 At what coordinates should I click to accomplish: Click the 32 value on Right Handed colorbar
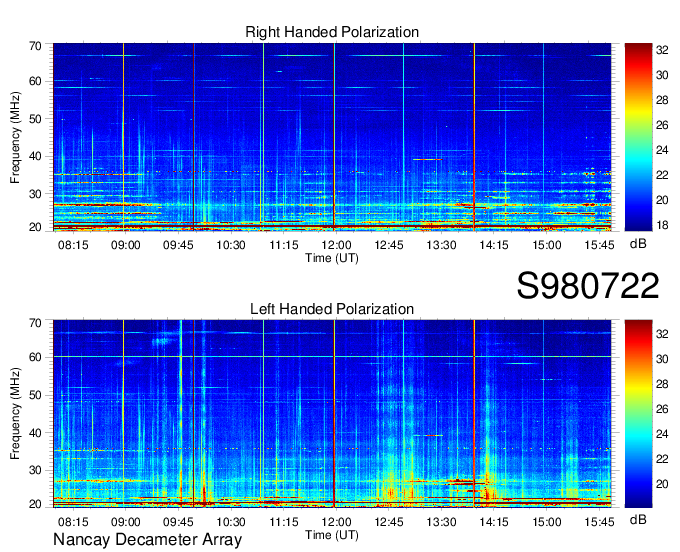click(662, 50)
